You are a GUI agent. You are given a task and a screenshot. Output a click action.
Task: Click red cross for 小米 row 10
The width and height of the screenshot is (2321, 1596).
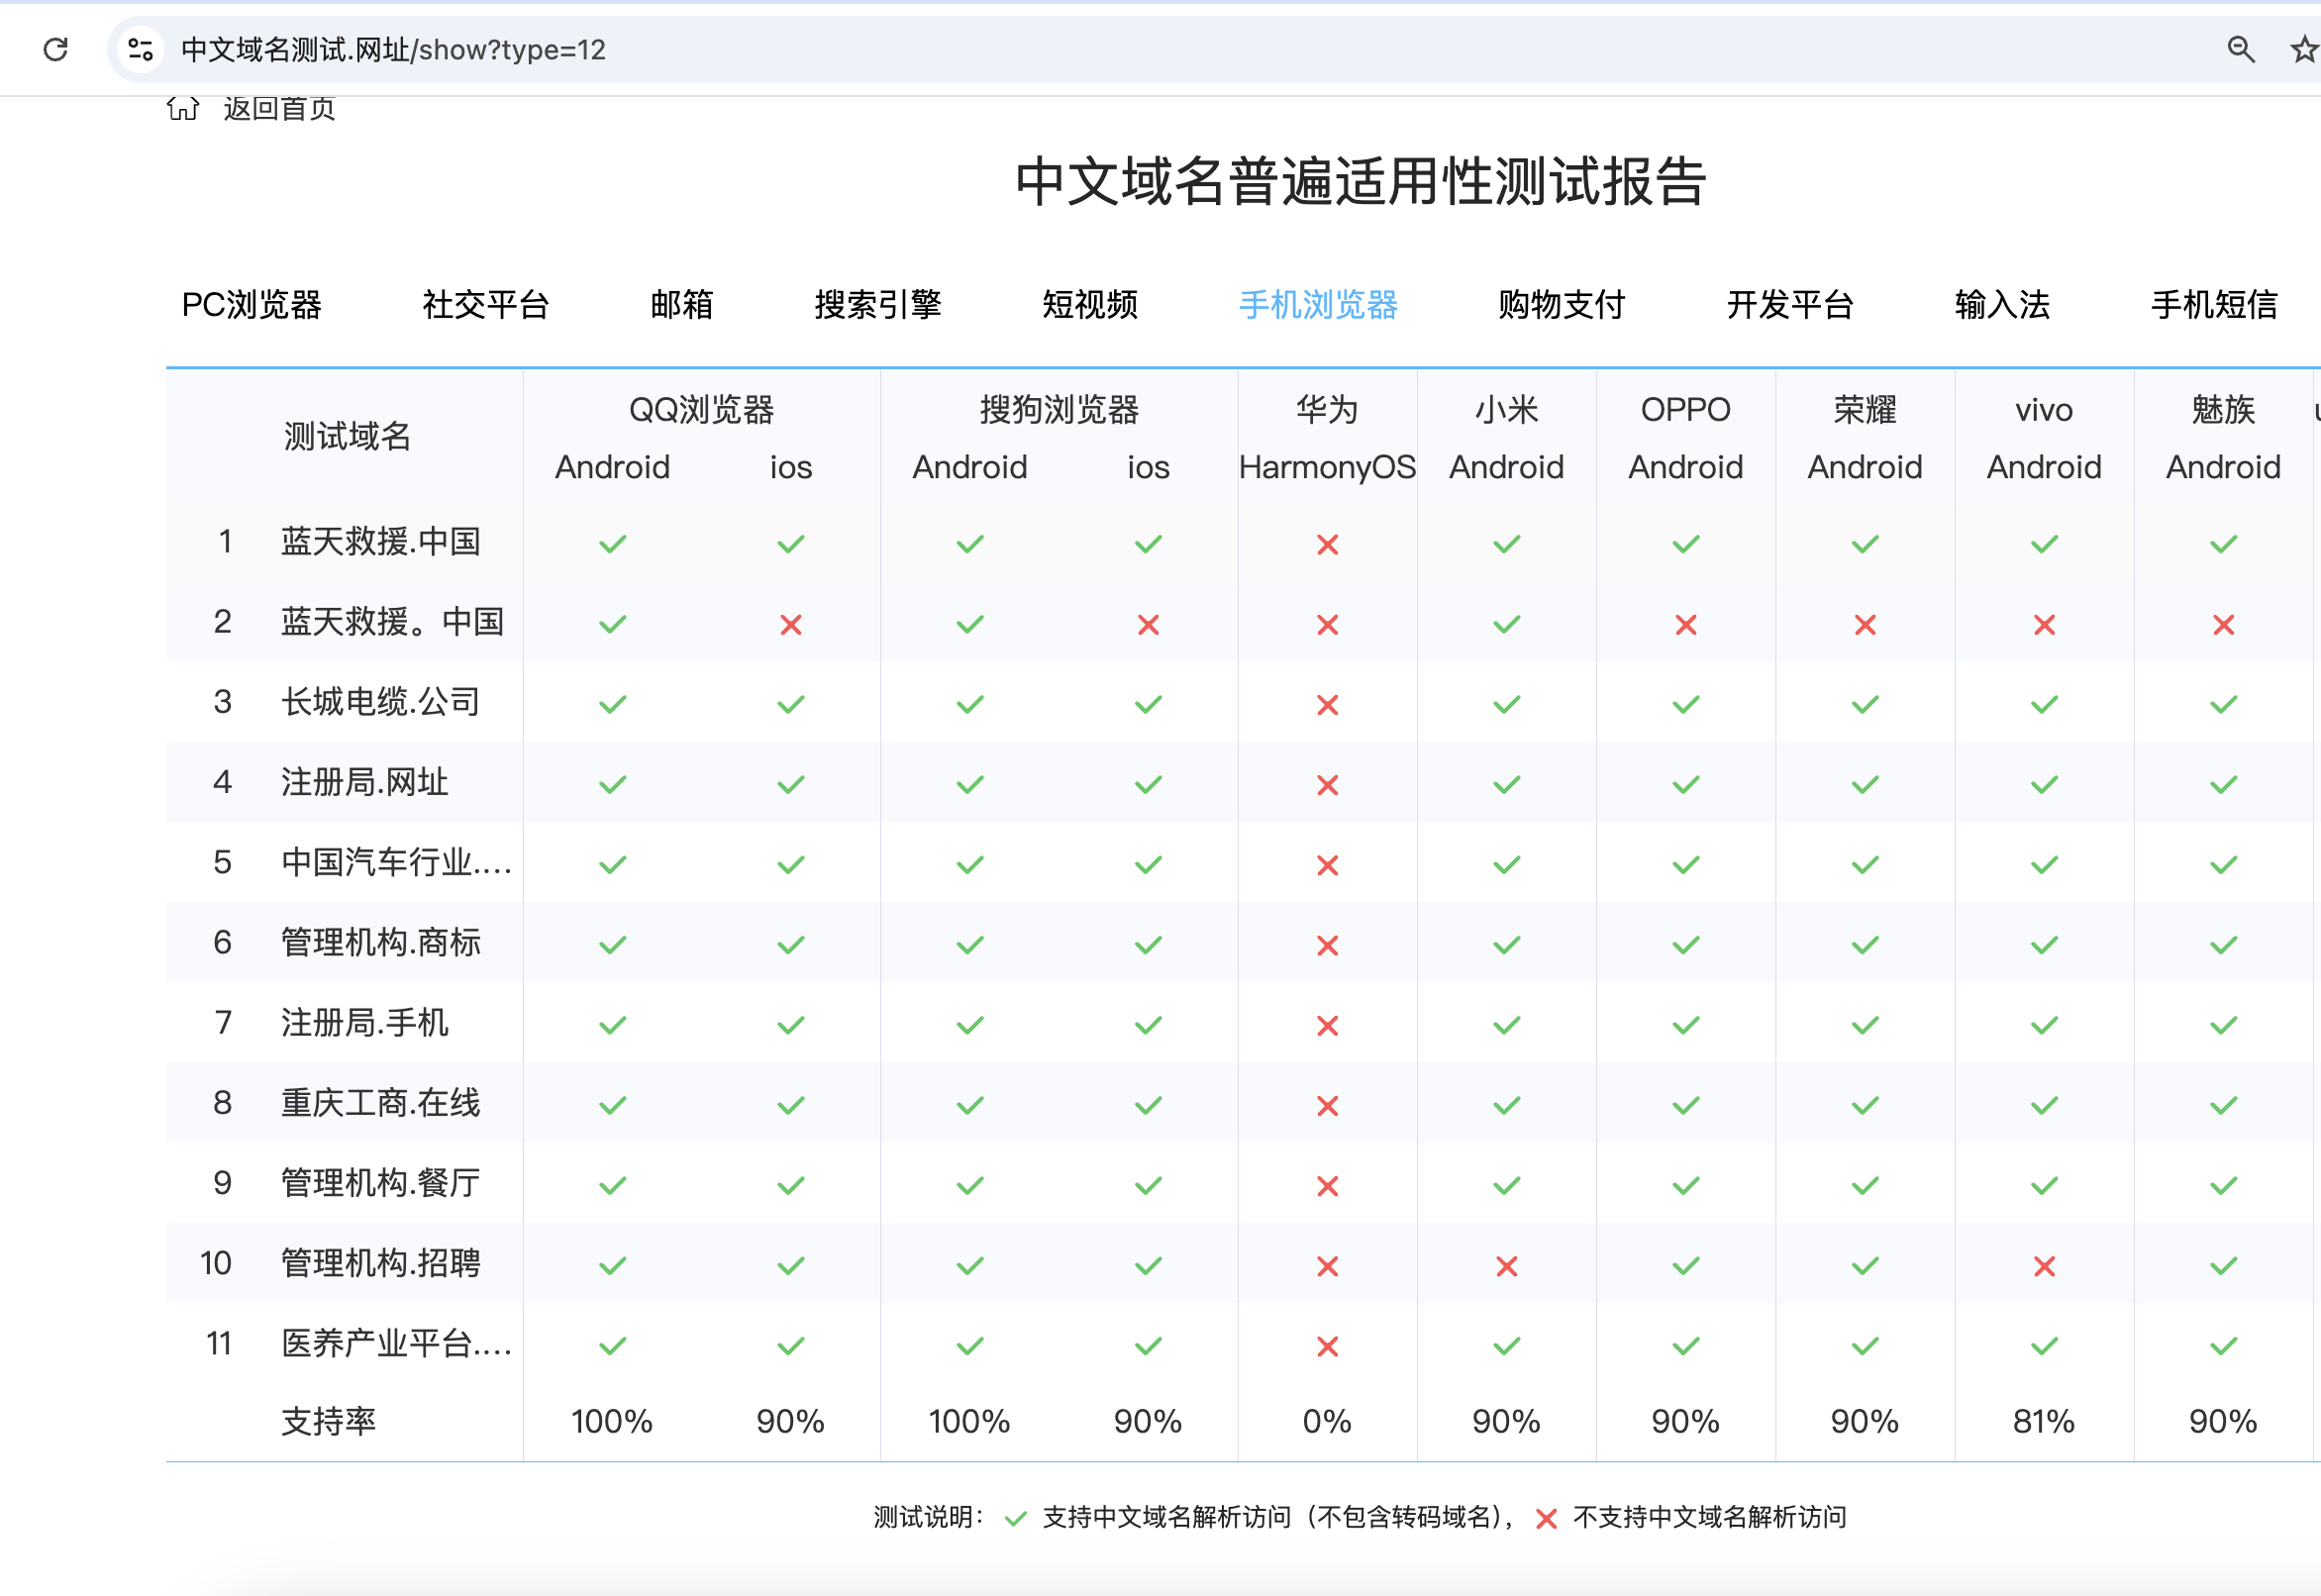[1506, 1266]
